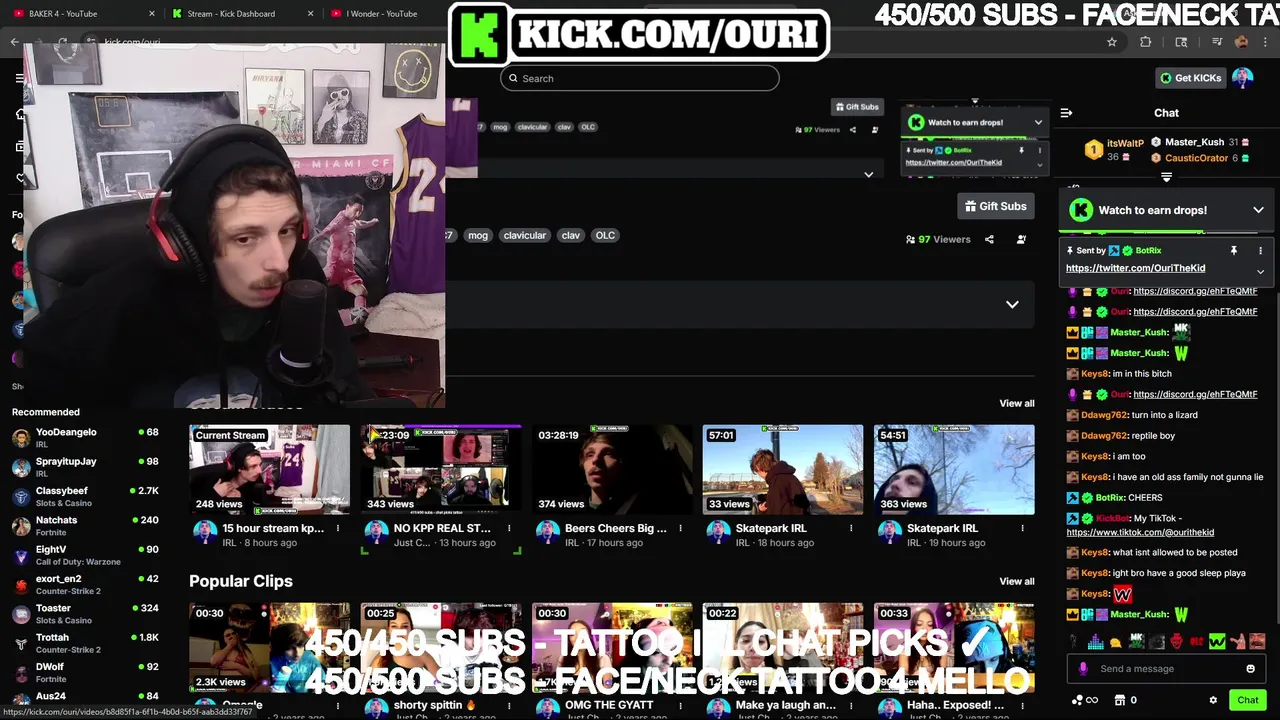Image resolution: width=1280 pixels, height=720 pixels.
Task: Open the twitter.com/OuriTheKid link
Action: coord(1135,268)
